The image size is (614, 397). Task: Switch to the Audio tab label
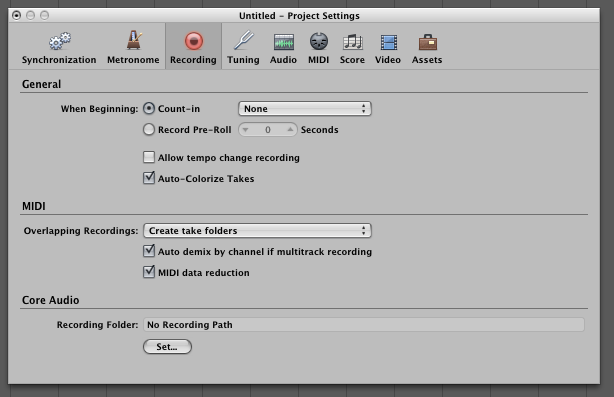[283, 60]
